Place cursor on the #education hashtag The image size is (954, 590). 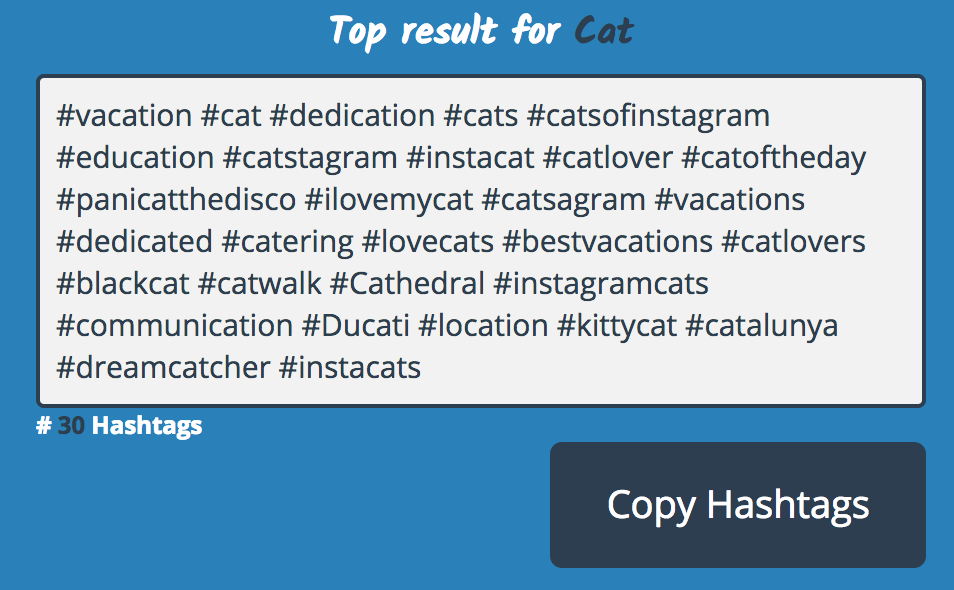pyautogui.click(x=135, y=158)
